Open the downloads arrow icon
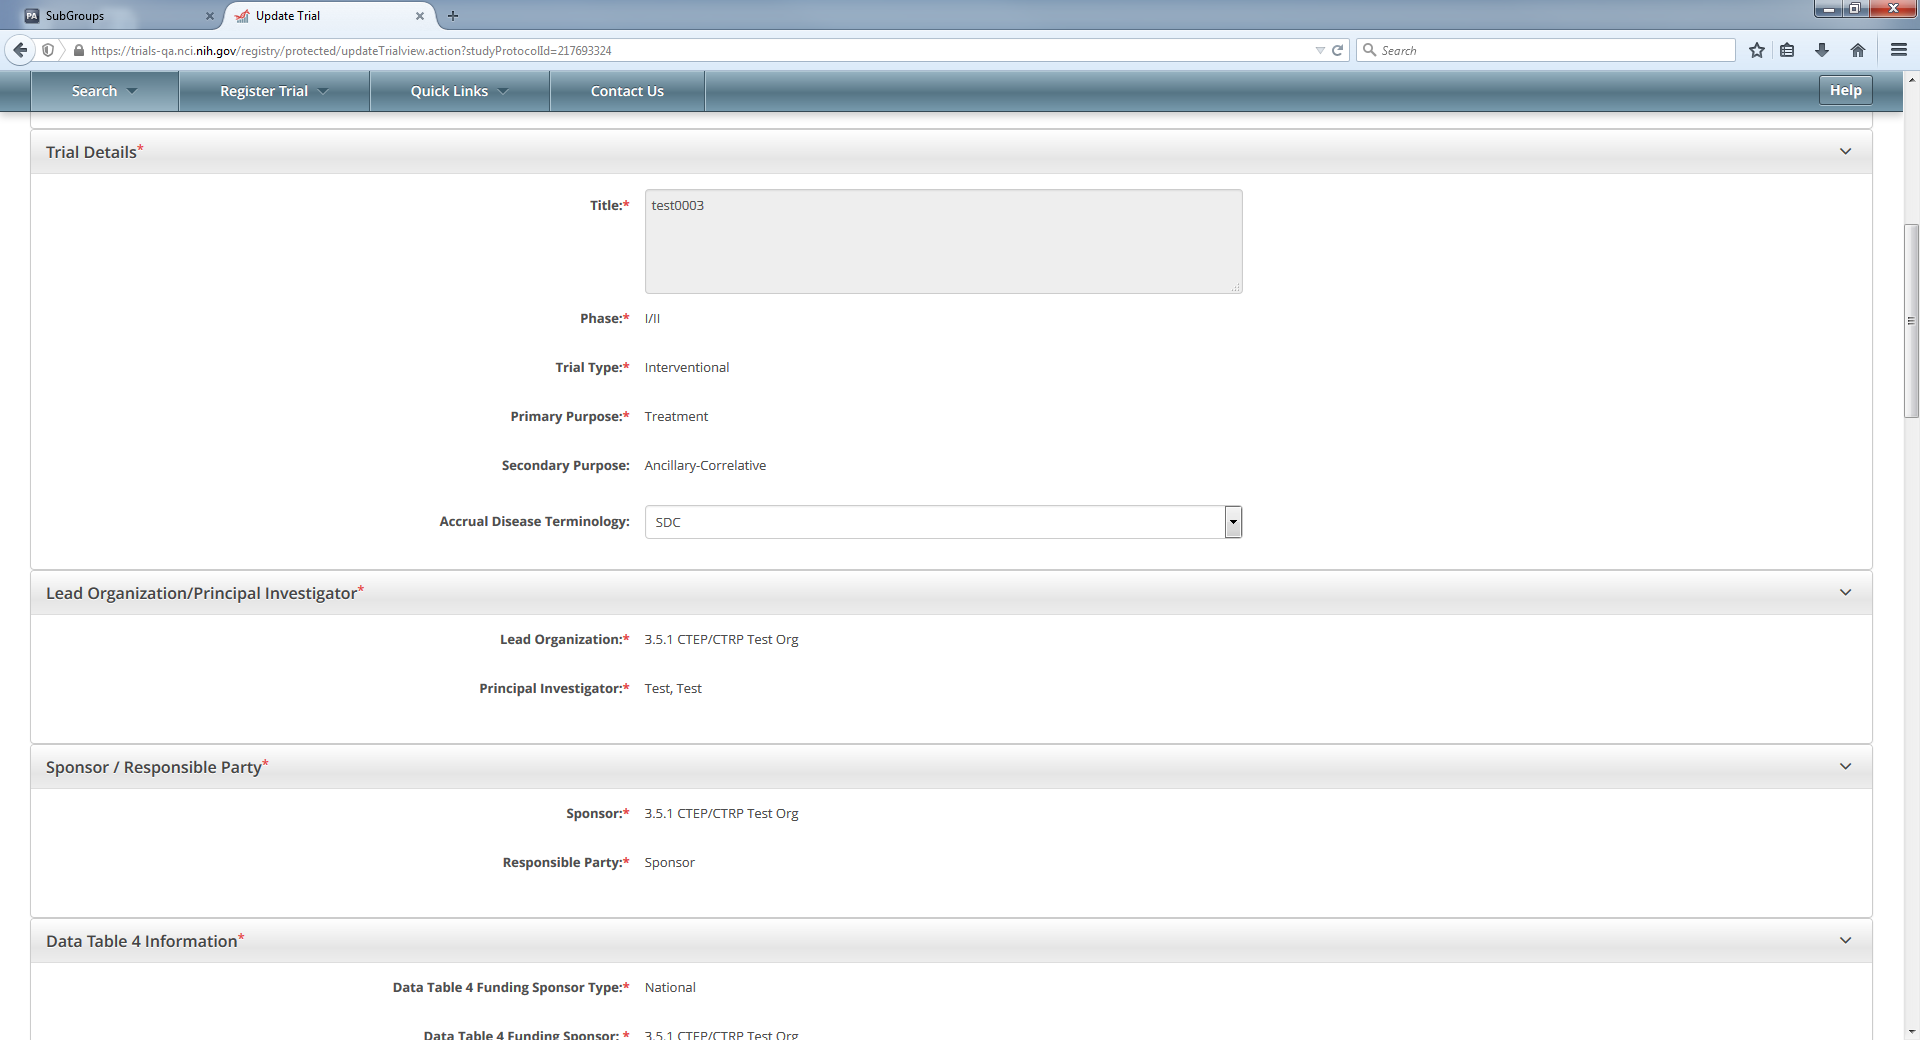Image resolution: width=1920 pixels, height=1040 pixels. (x=1822, y=50)
